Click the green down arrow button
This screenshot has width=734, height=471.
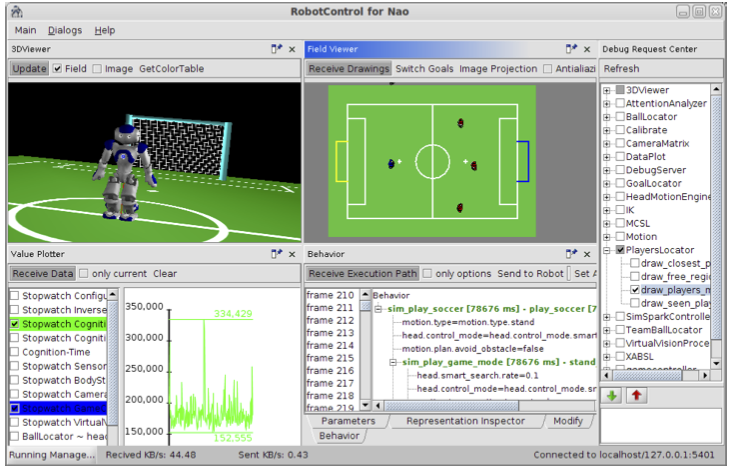tap(612, 396)
